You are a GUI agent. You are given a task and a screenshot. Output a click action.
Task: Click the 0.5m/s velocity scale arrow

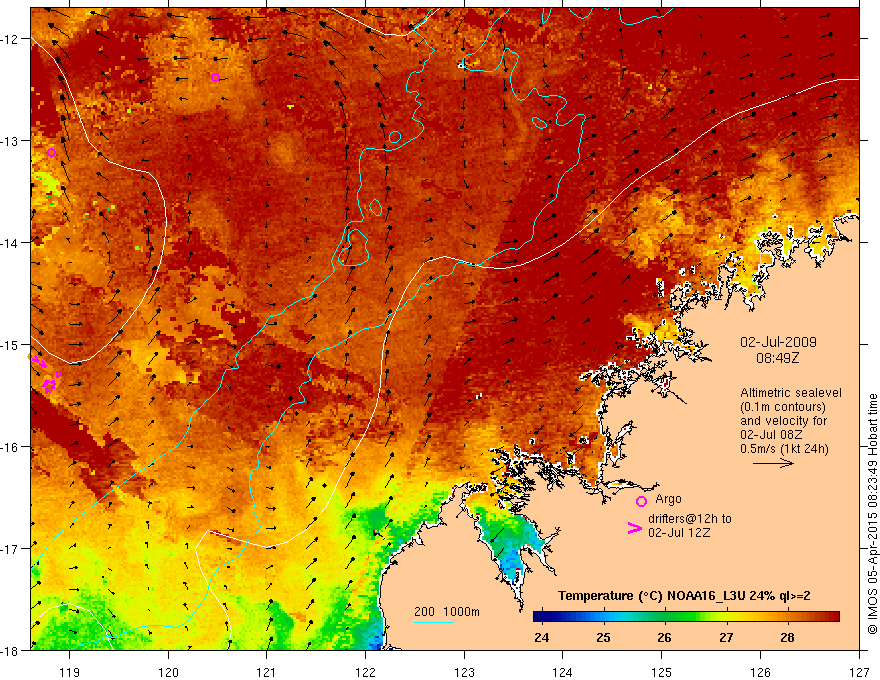(773, 463)
